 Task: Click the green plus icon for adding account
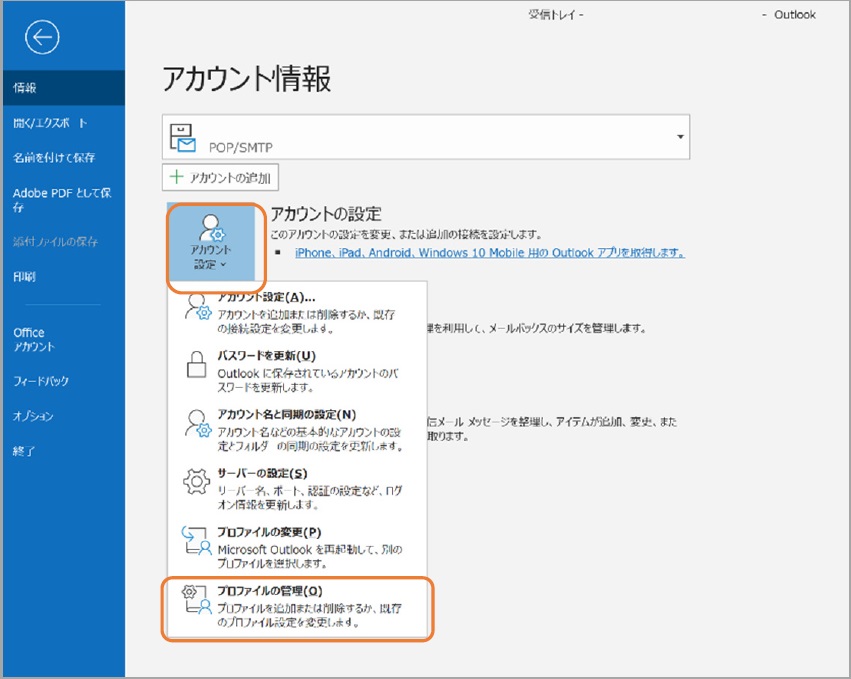(x=176, y=177)
